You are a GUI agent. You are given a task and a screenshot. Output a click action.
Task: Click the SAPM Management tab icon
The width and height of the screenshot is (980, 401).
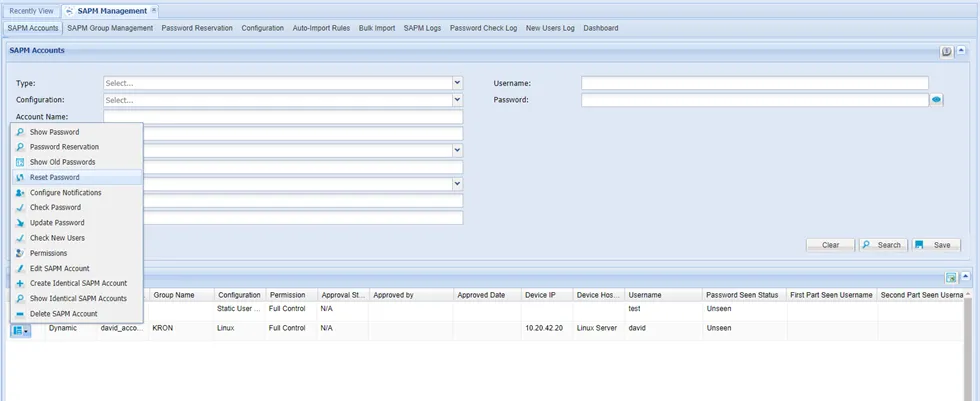coord(69,11)
